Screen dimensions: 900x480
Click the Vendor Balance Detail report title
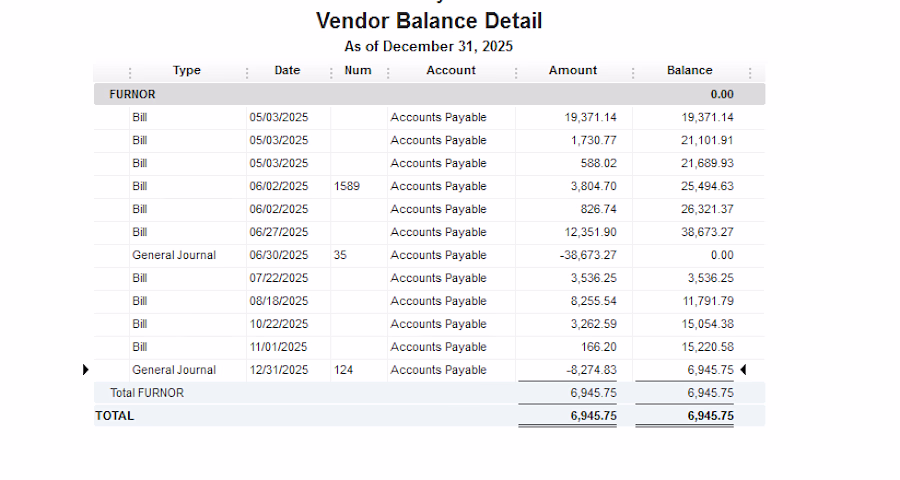[x=429, y=21]
